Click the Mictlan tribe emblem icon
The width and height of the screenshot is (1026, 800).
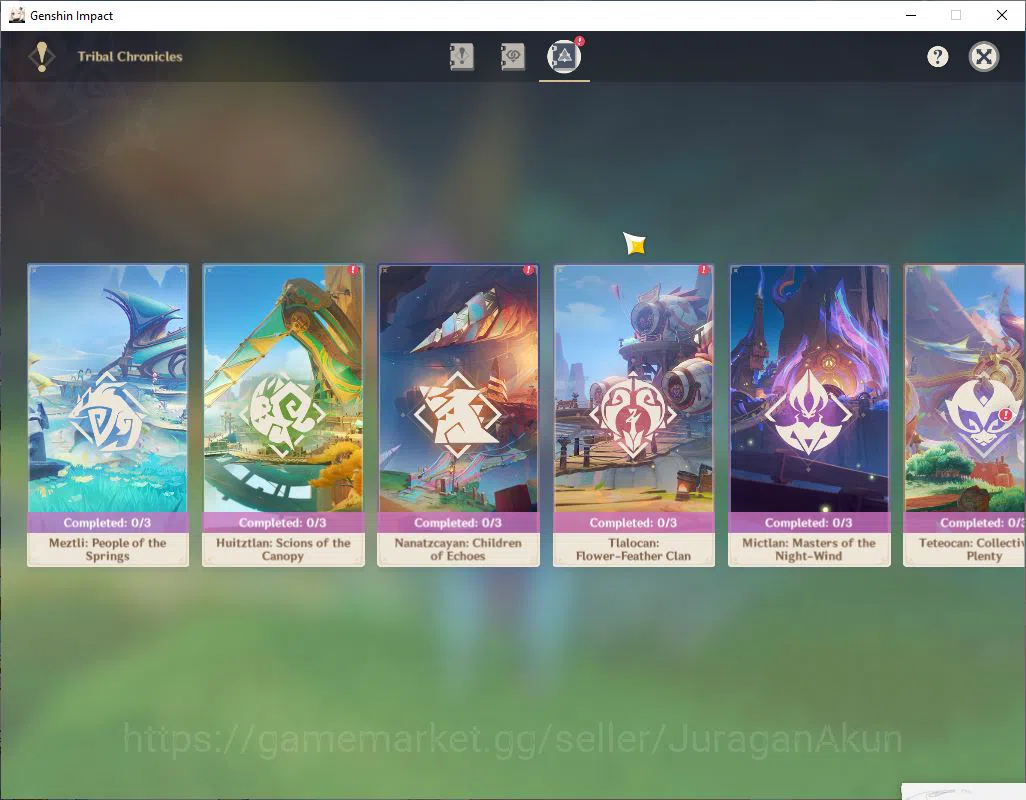[809, 413]
